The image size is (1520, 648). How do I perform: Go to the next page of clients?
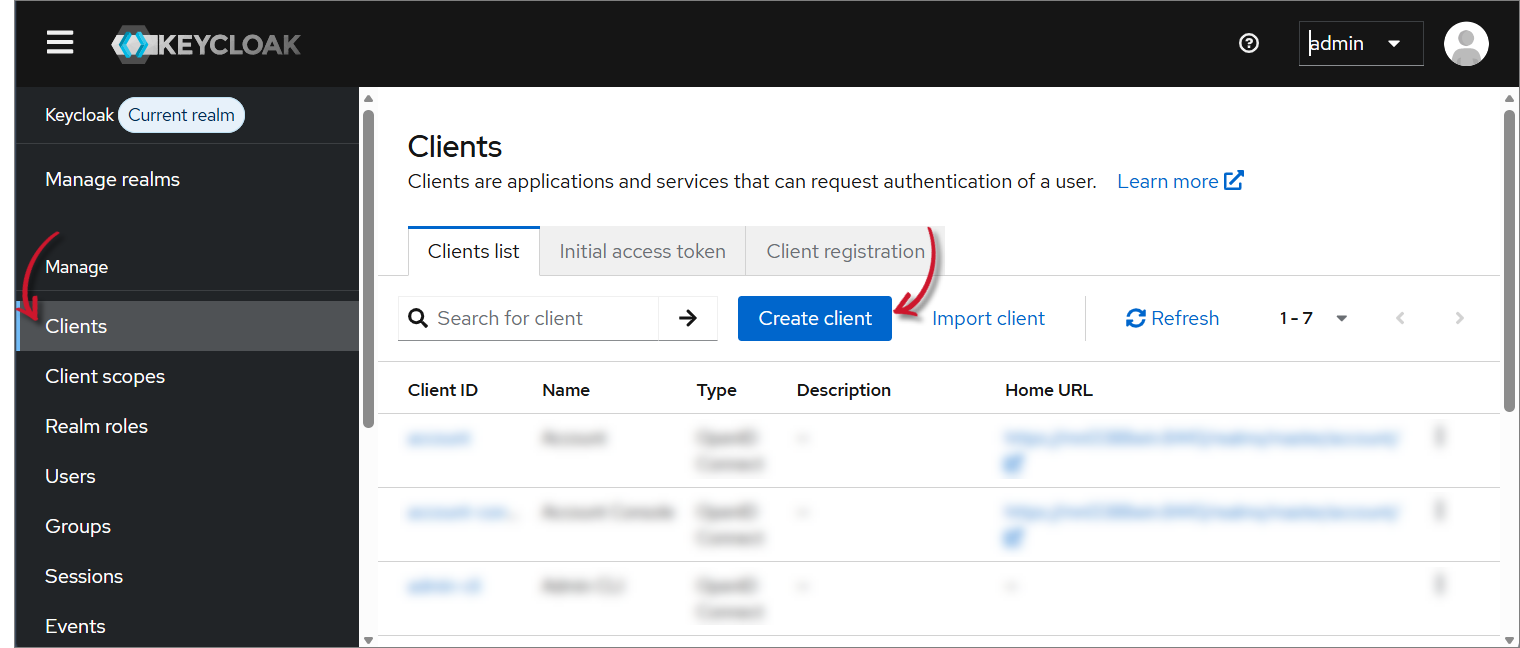[x=1459, y=318]
